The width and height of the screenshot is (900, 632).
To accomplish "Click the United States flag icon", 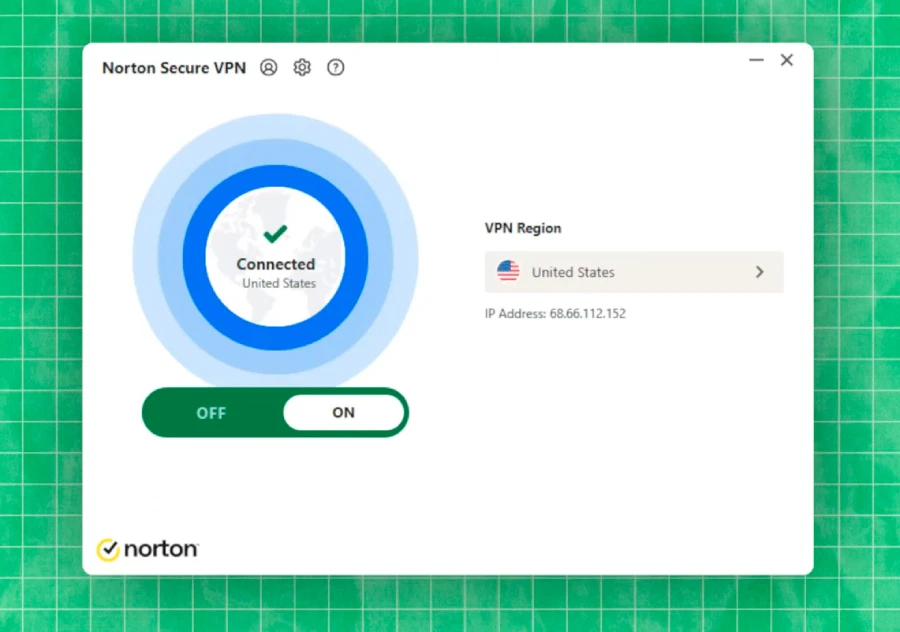I will (508, 271).
